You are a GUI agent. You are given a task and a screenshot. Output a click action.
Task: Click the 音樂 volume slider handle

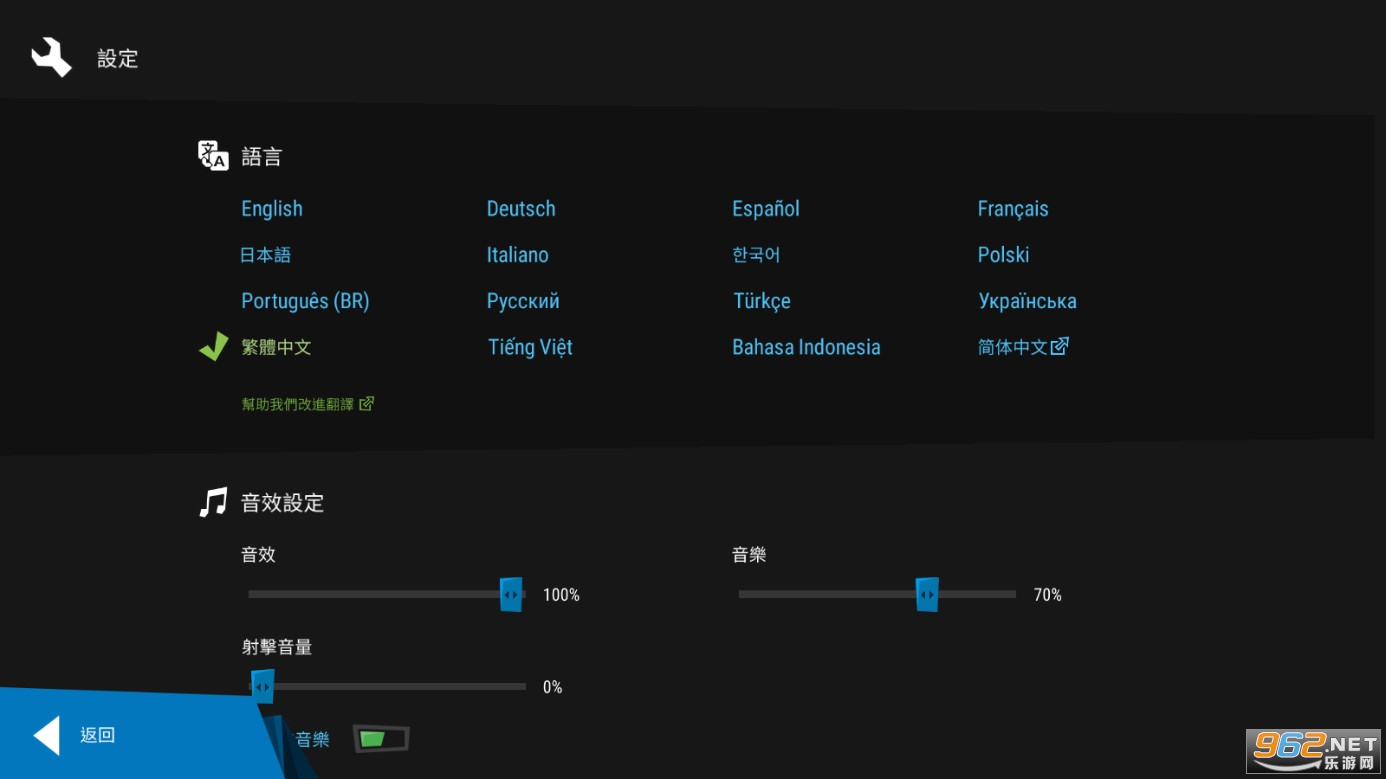click(927, 594)
